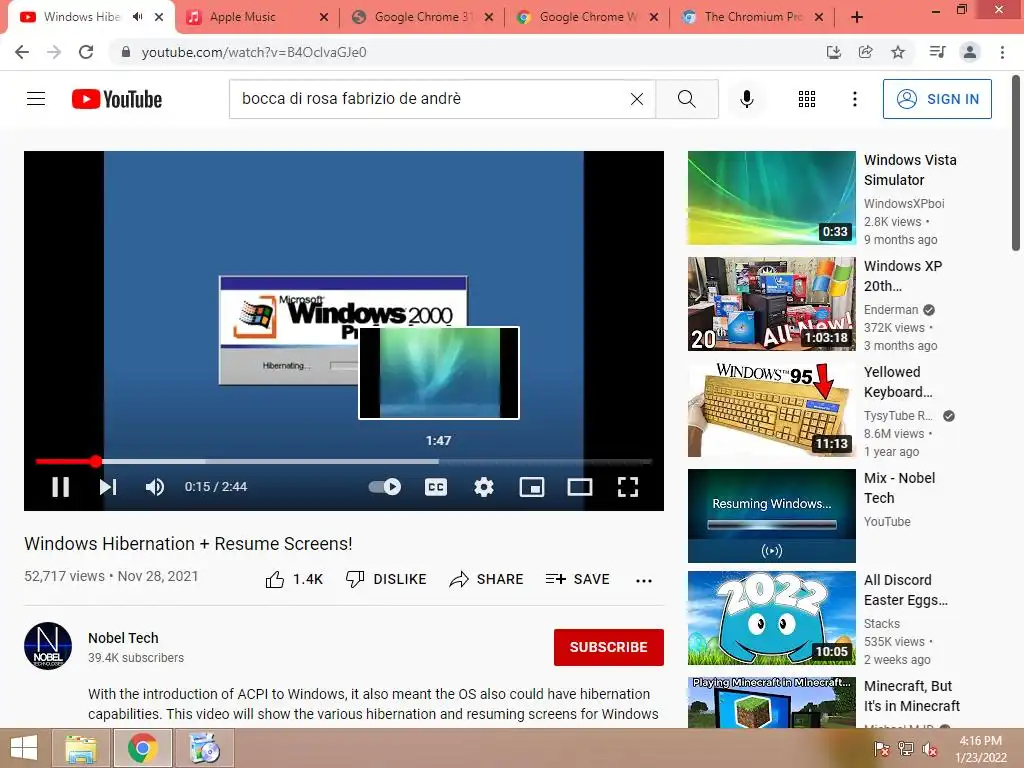Click the DISLIKE thumbs down button
Viewport: 1024px width, 768px height.
pos(386,579)
